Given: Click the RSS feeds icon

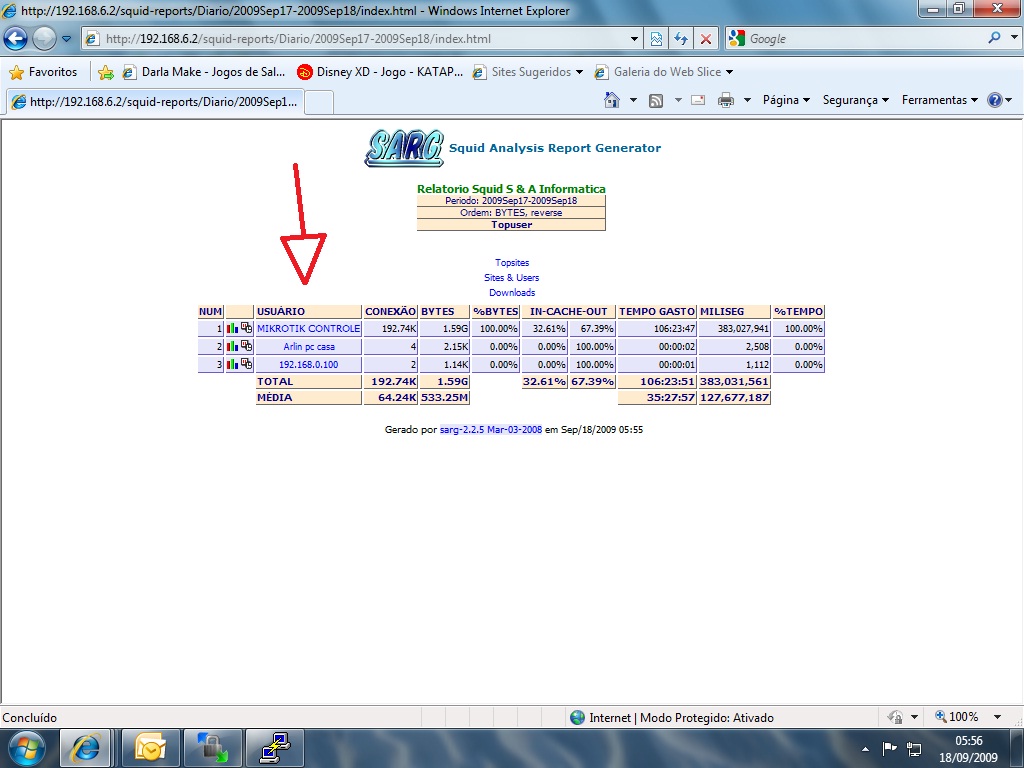Looking at the screenshot, I should pyautogui.click(x=656, y=100).
